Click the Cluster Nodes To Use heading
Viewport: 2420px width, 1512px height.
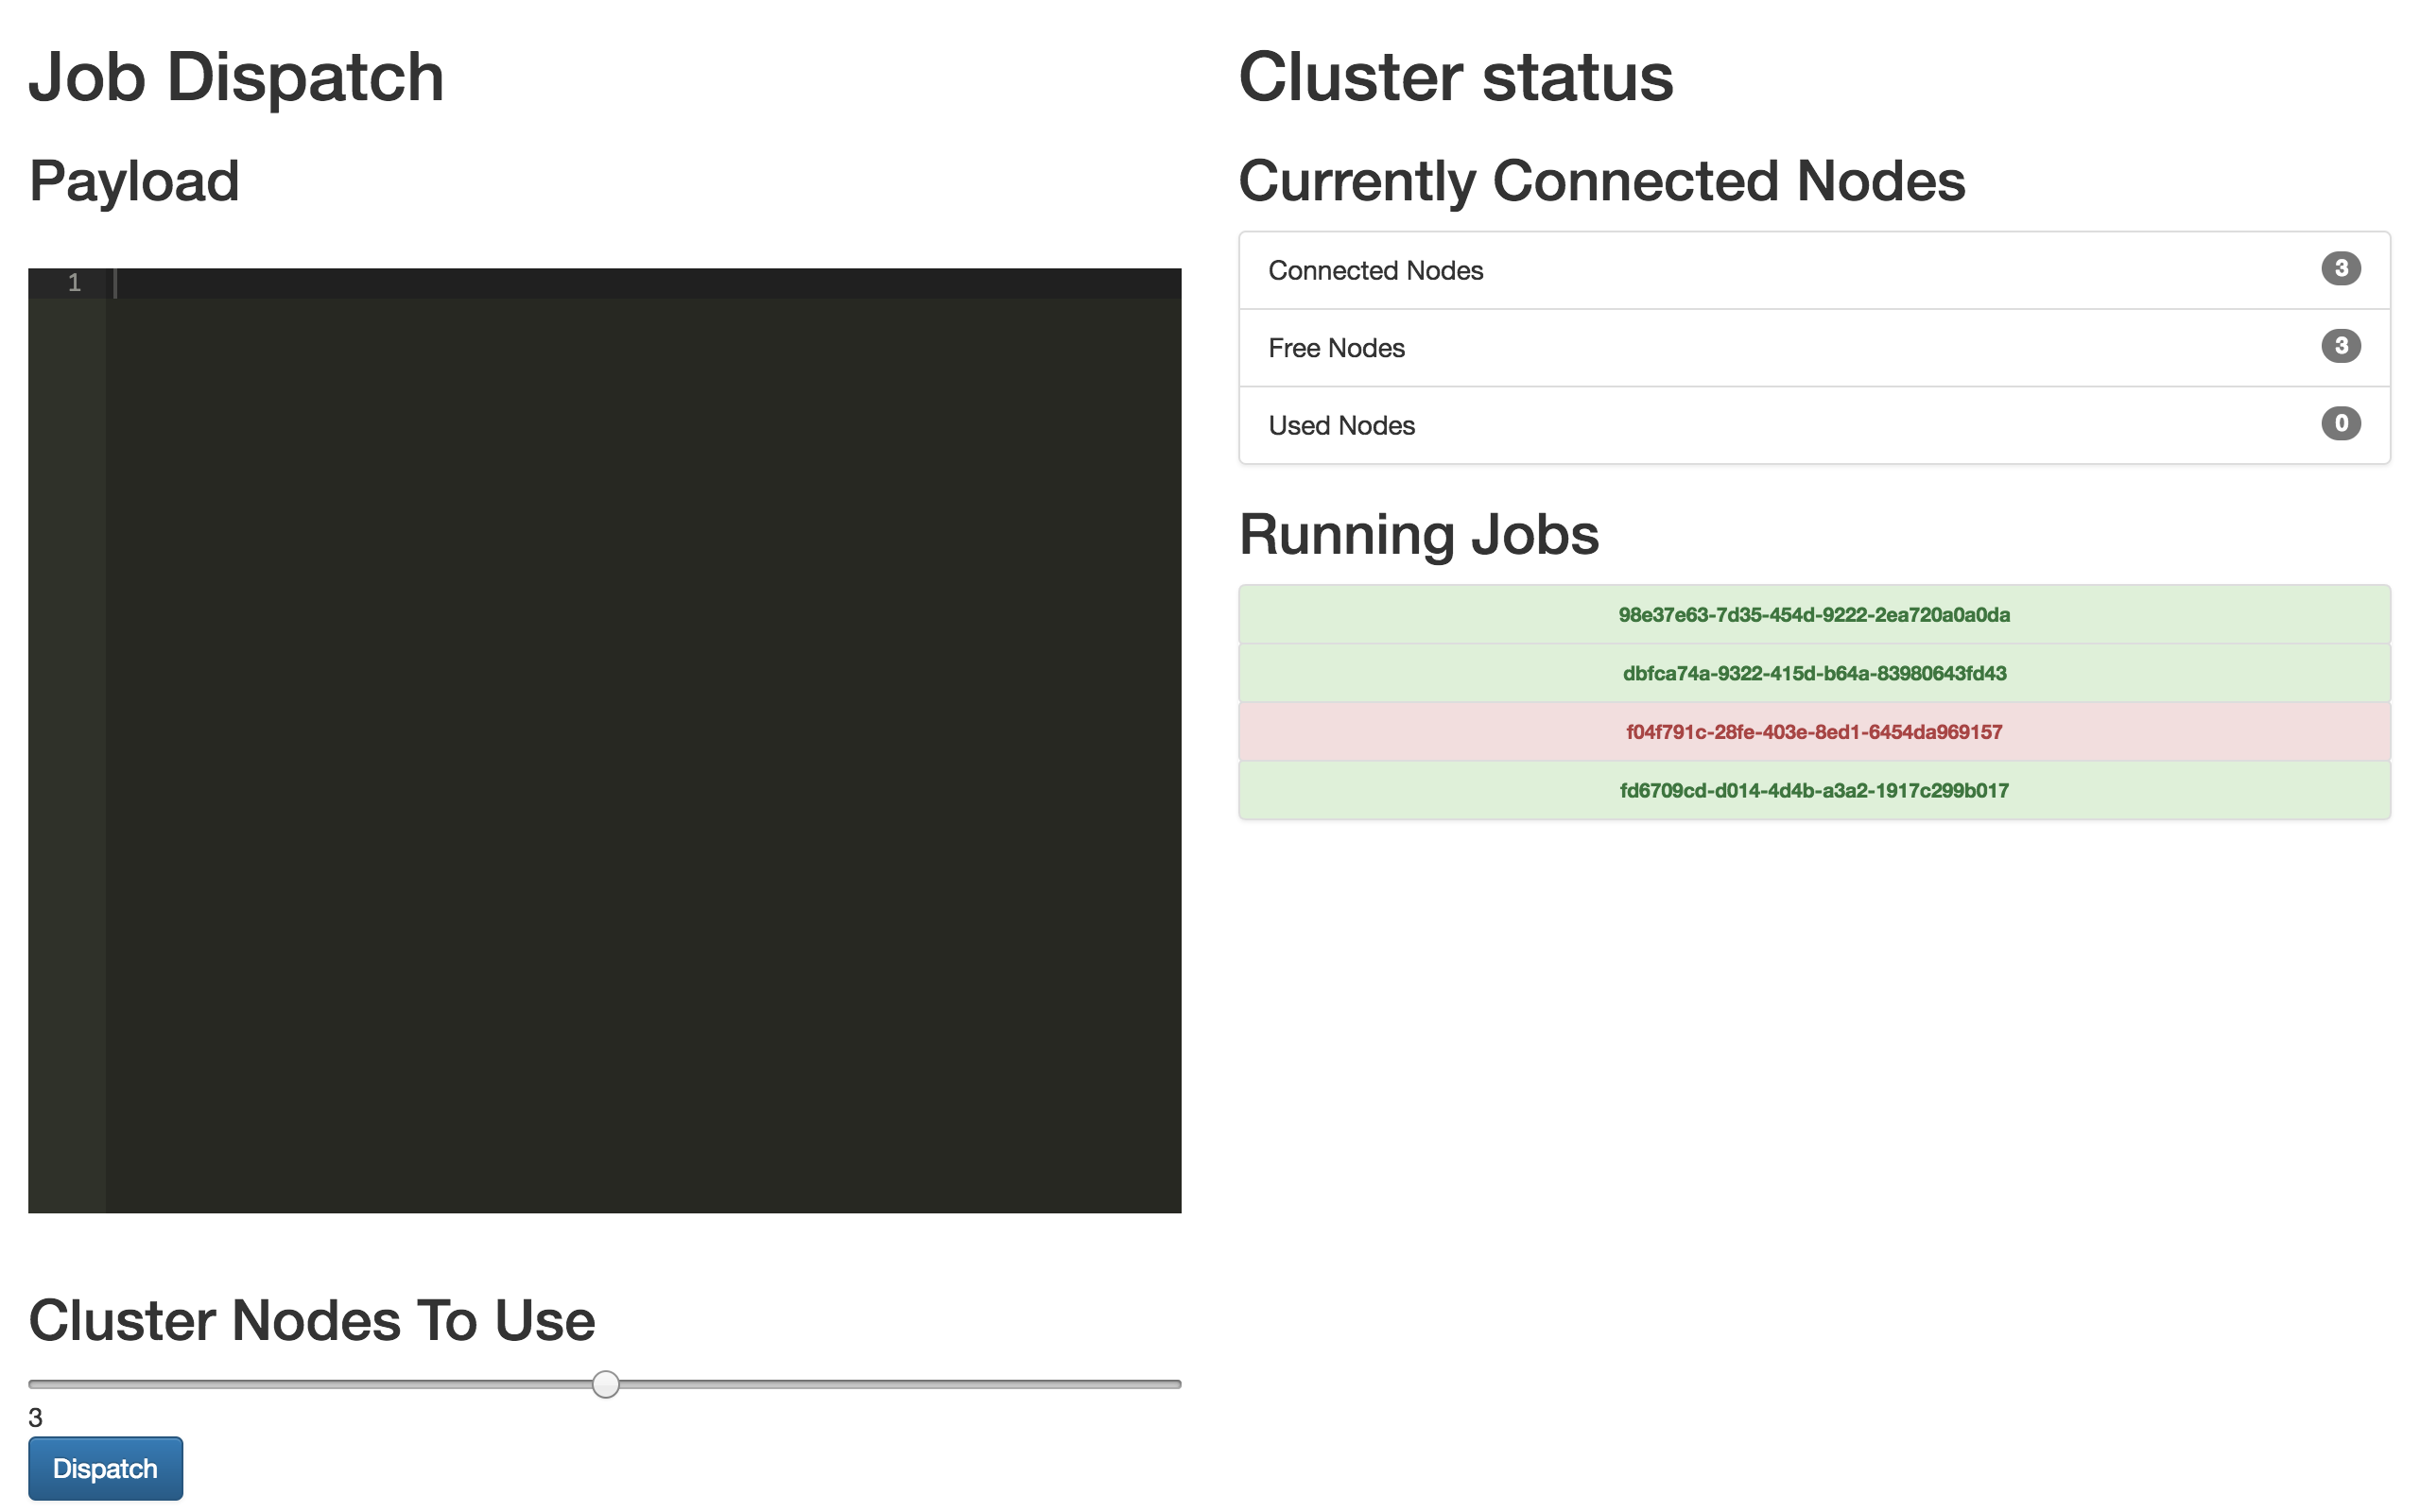pos(311,1320)
